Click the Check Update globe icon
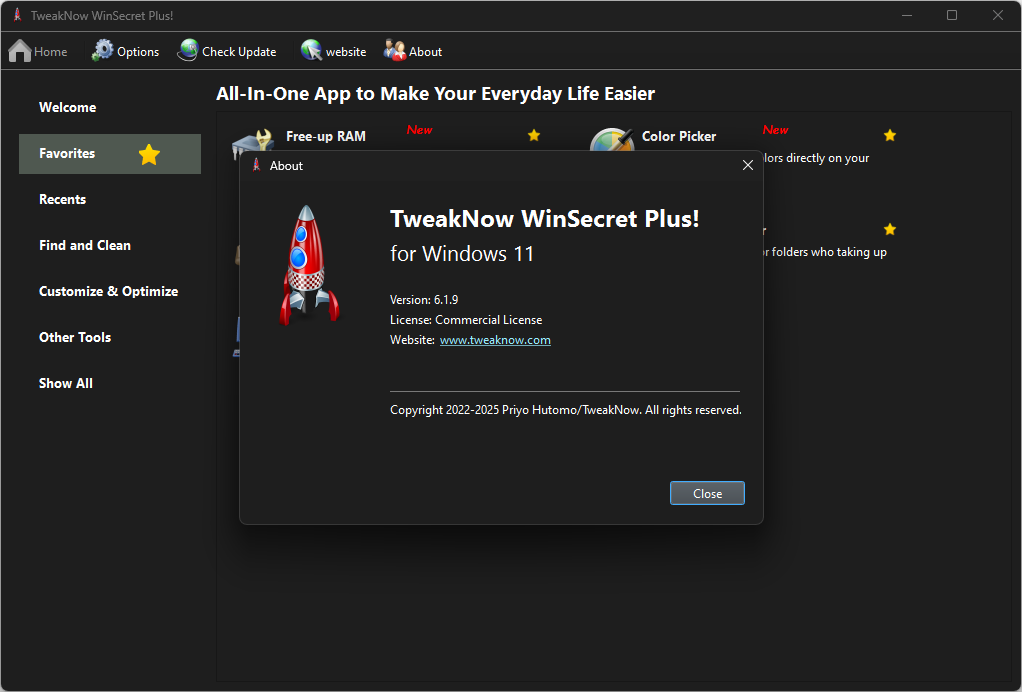This screenshot has height=692, width=1022. [x=188, y=50]
